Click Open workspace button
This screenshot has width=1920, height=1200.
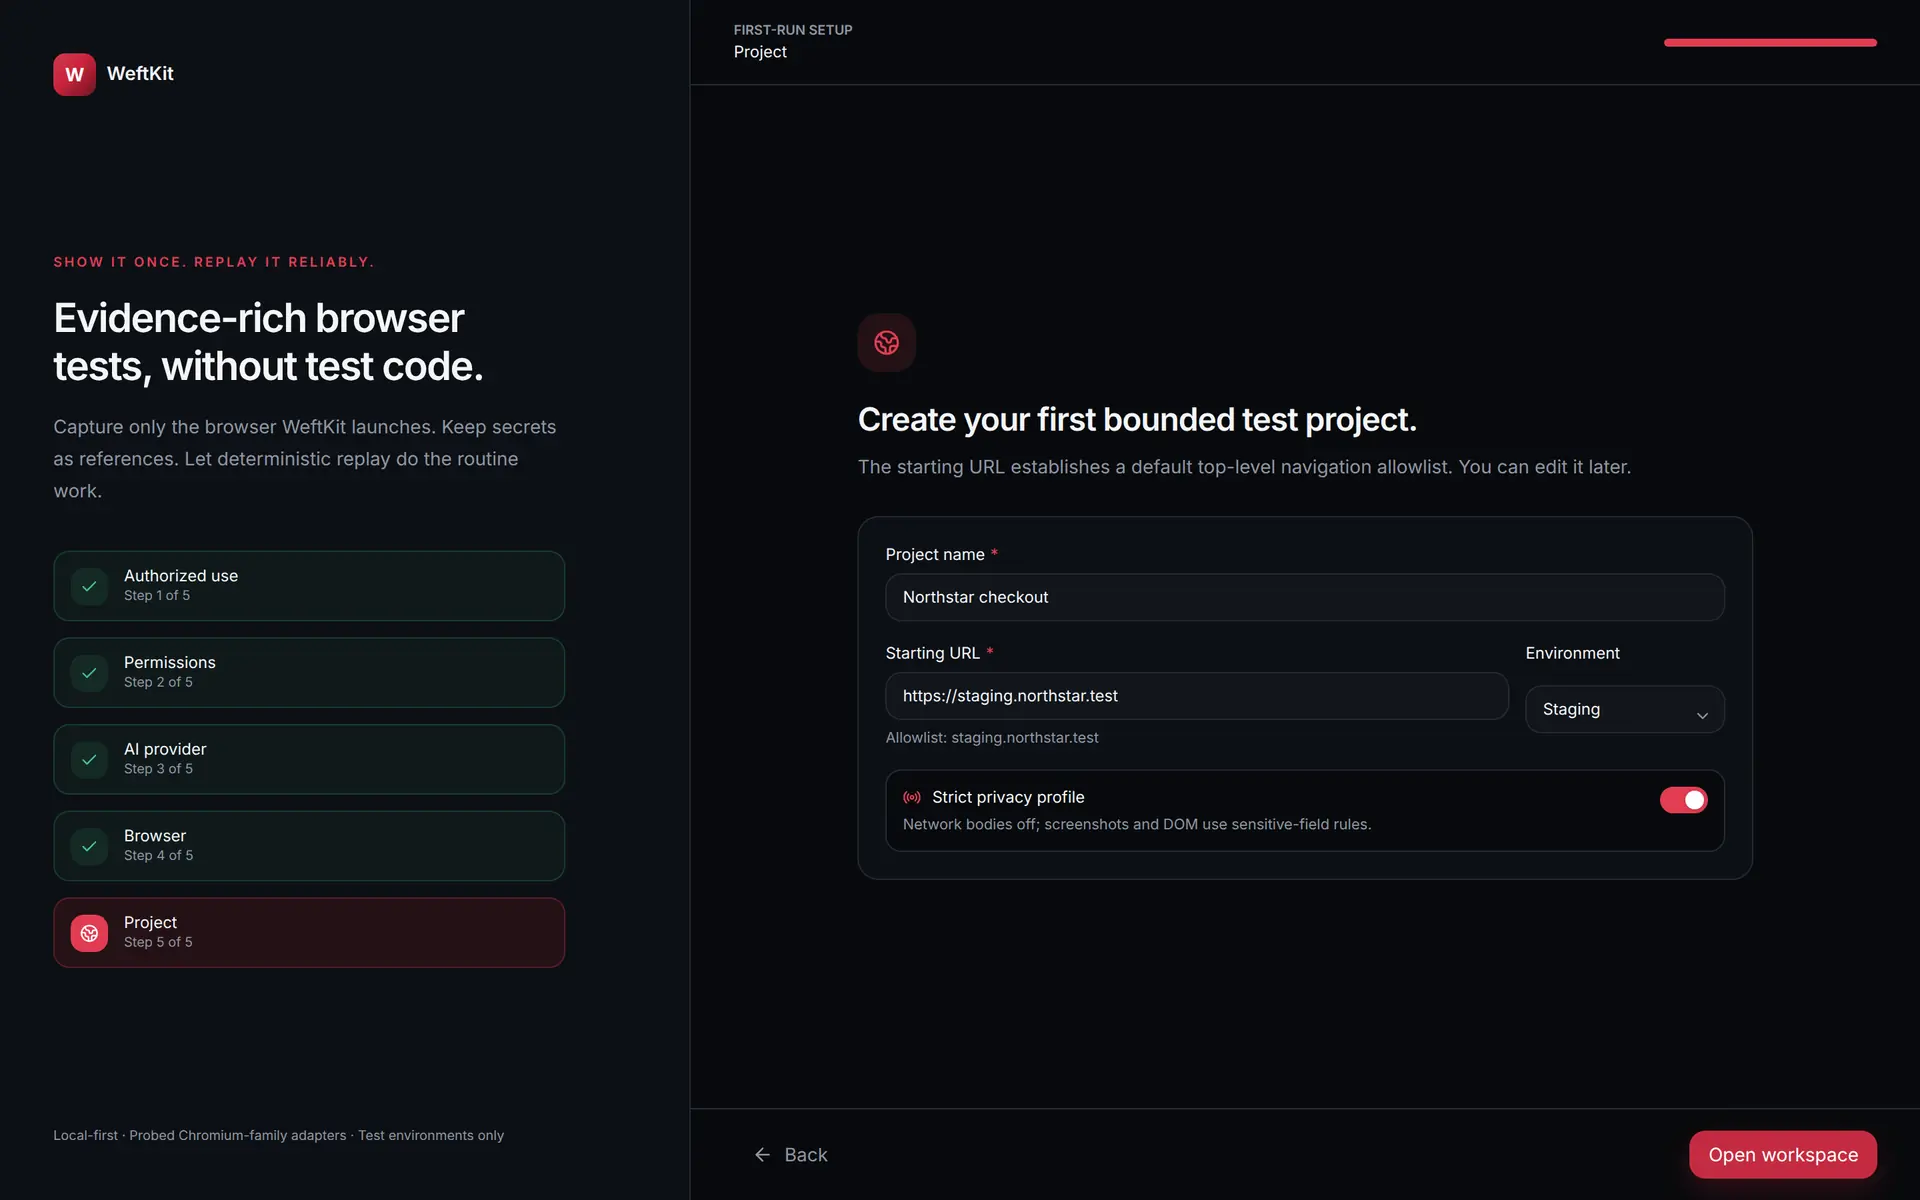coord(1783,1155)
